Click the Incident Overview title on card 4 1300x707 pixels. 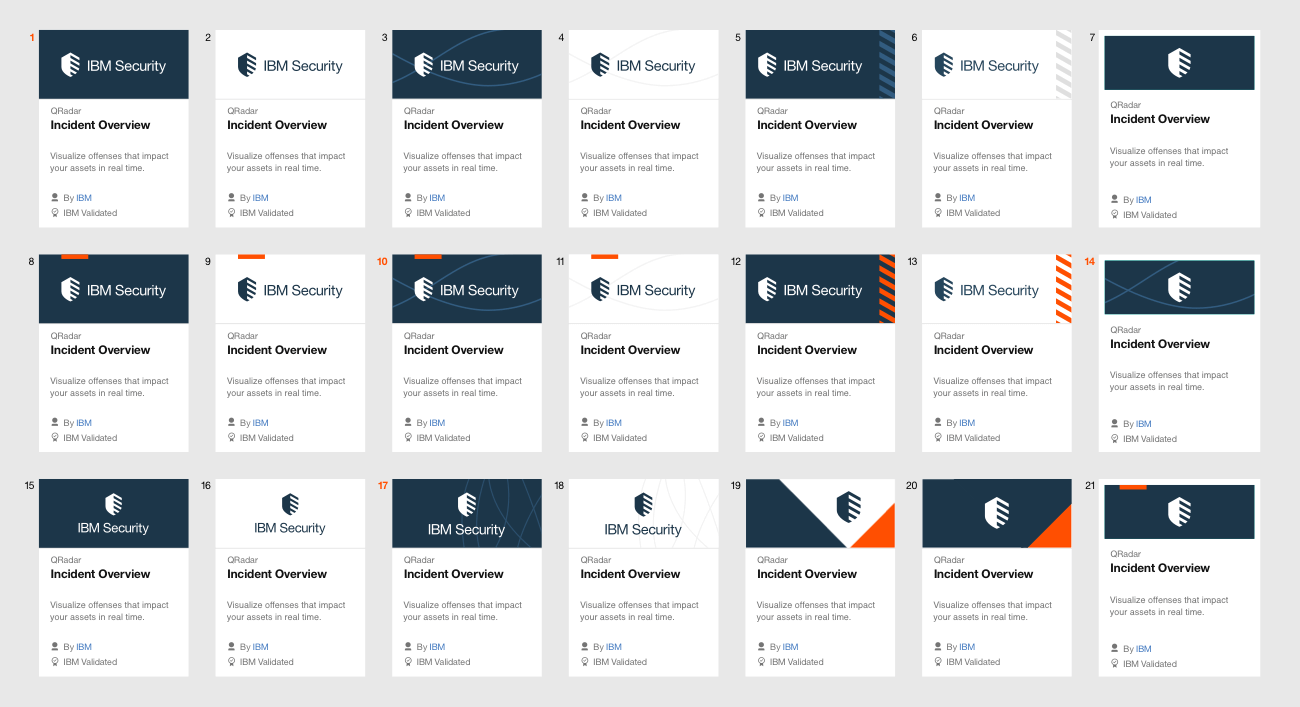tap(630, 124)
